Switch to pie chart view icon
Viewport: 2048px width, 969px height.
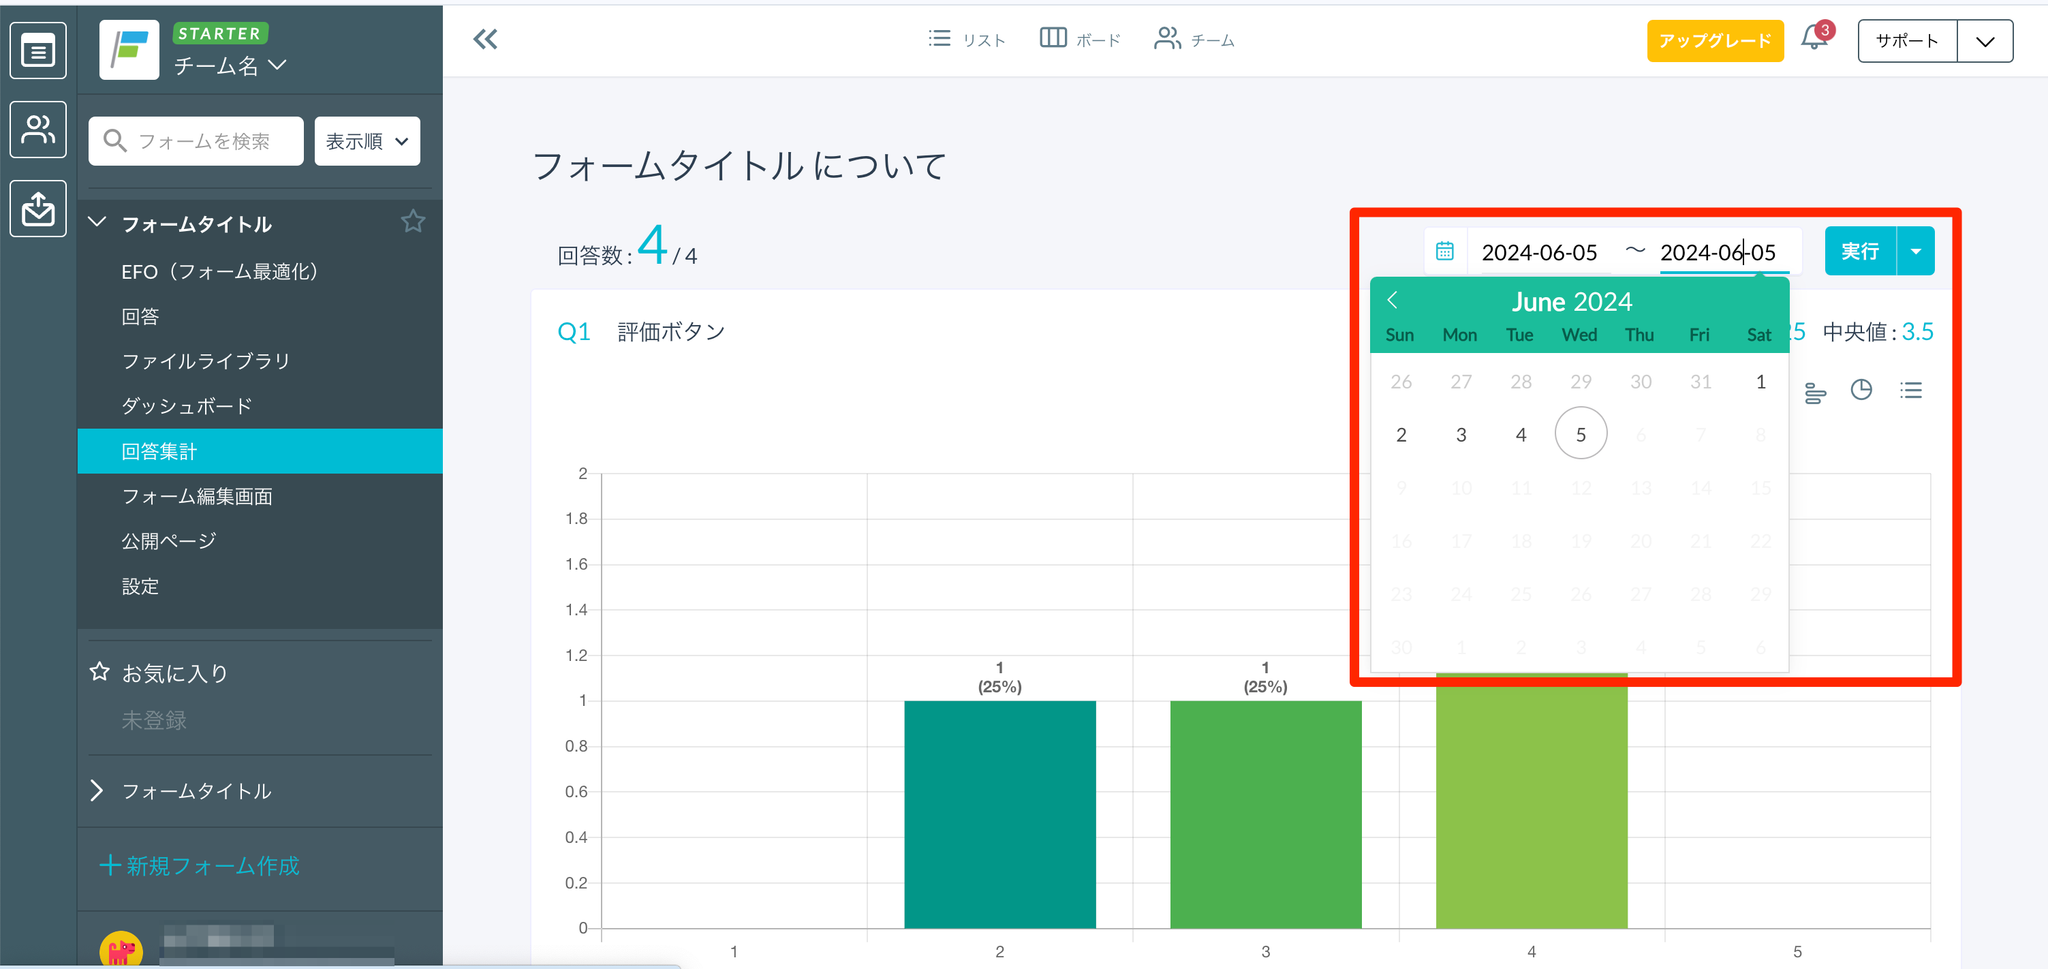click(1861, 390)
